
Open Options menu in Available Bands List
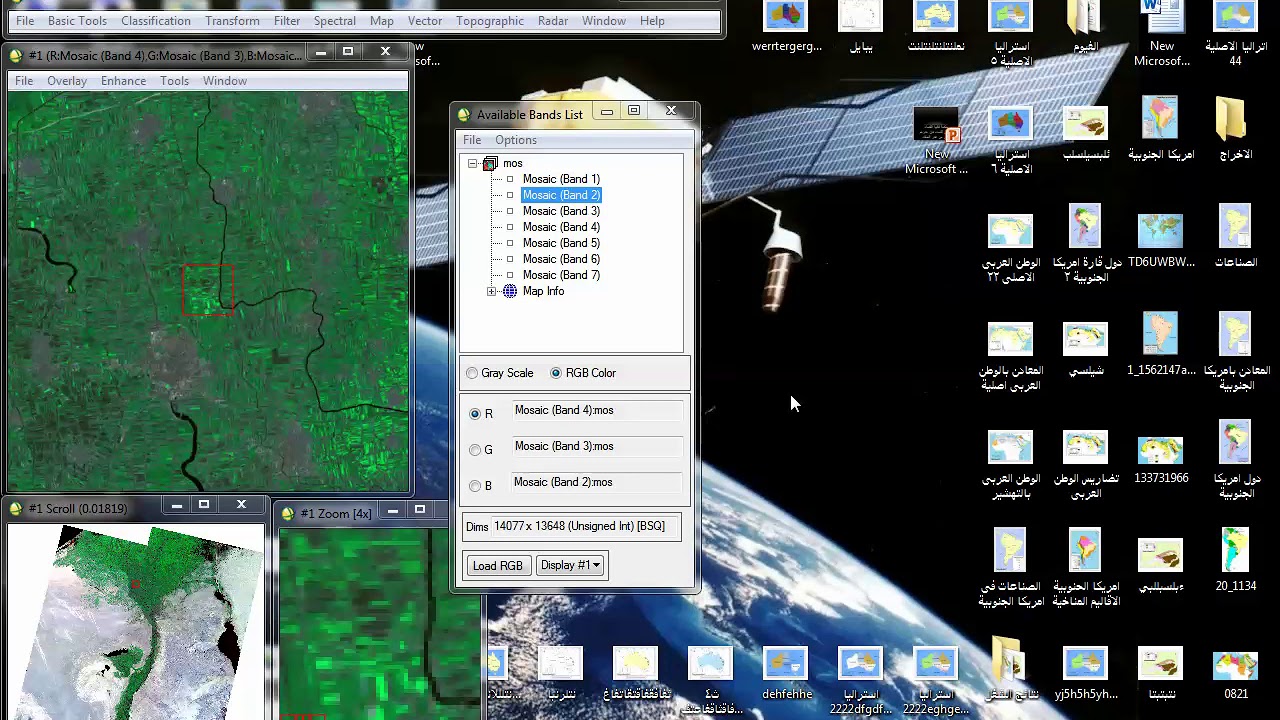516,140
